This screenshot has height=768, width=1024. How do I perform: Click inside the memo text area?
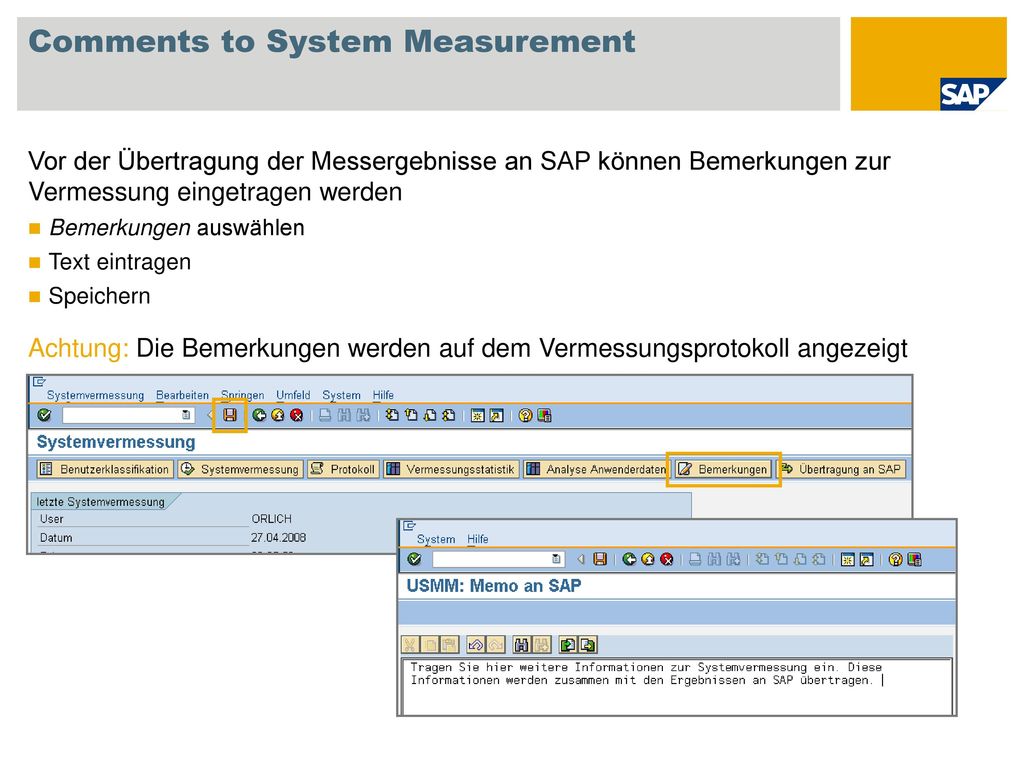coord(677,686)
